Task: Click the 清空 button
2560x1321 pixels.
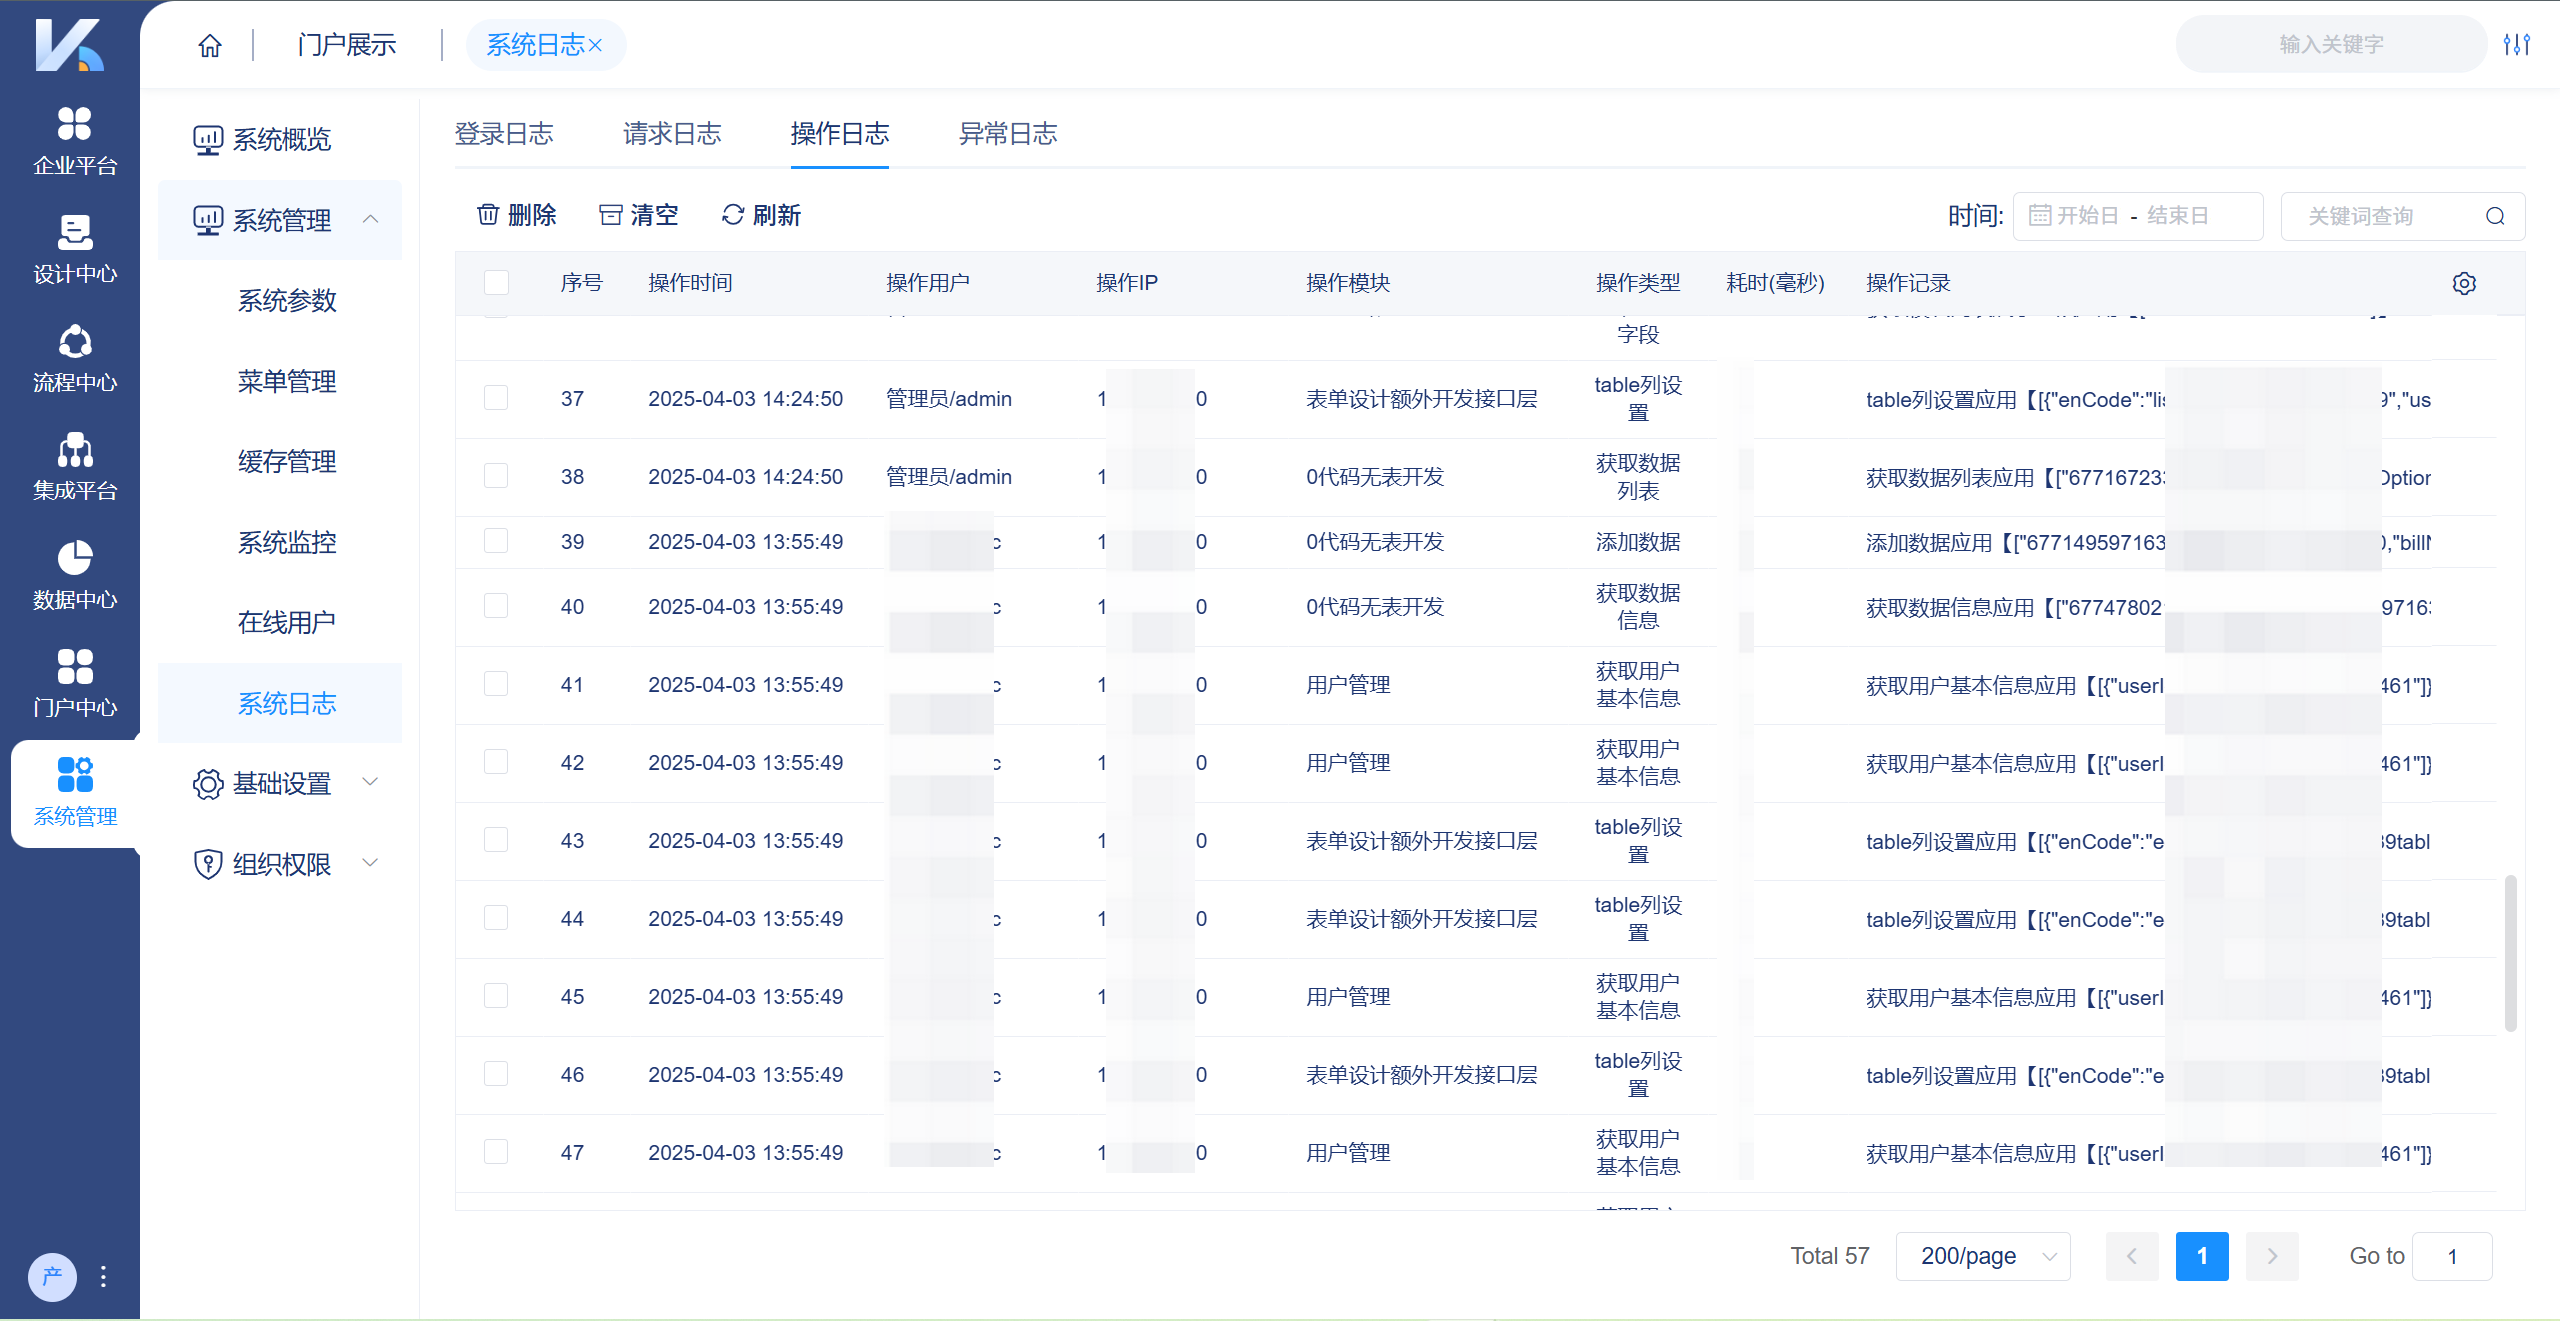Action: (639, 215)
